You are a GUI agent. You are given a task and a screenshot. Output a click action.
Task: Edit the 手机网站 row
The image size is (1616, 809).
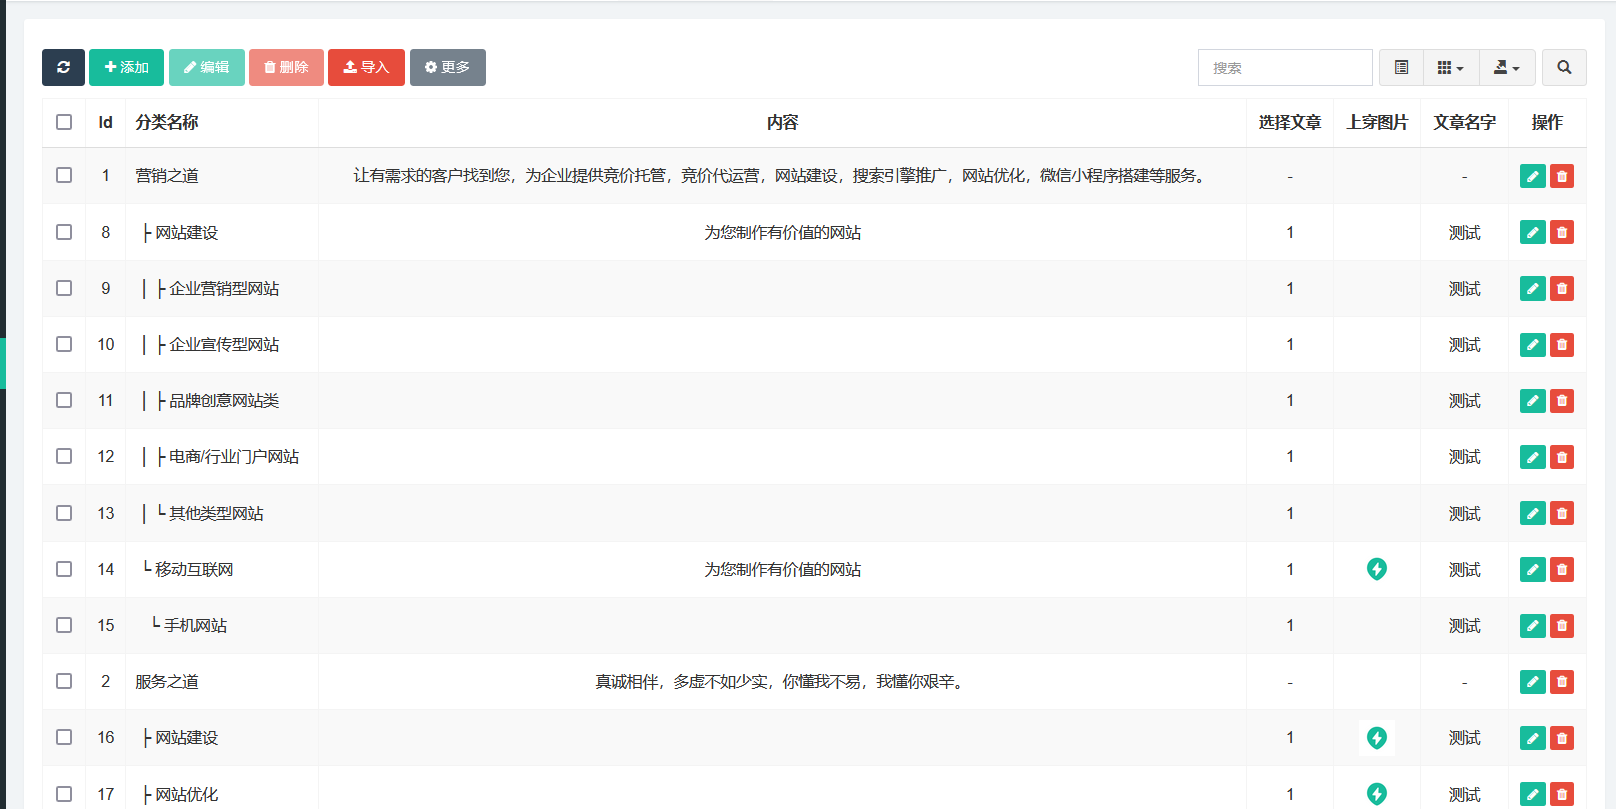click(1532, 625)
